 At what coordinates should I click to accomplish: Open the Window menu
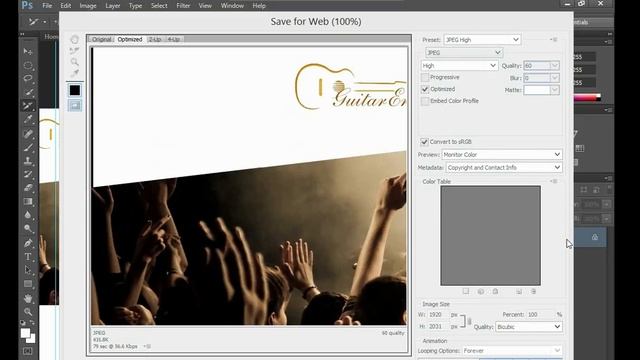click(232, 6)
